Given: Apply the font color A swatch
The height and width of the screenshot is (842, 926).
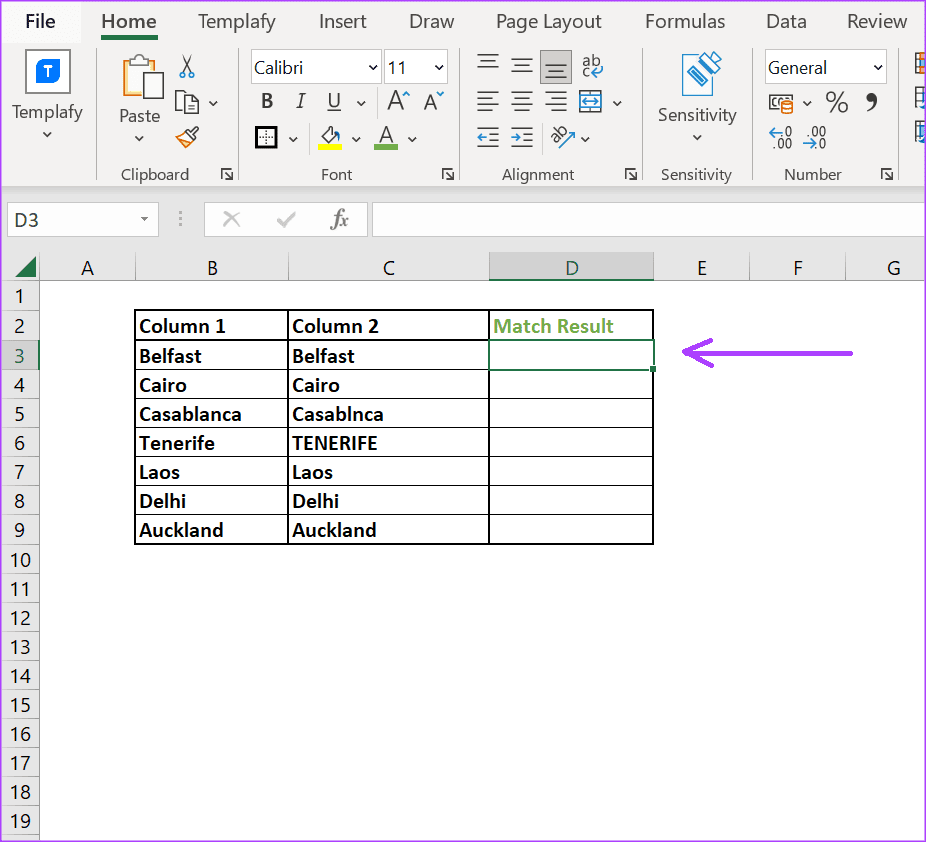Looking at the screenshot, I should tap(386, 138).
